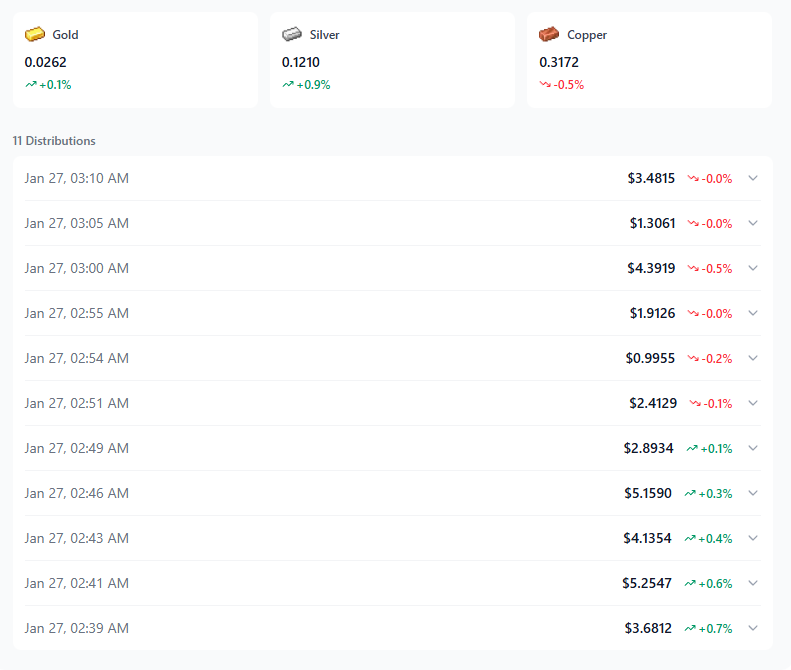Click the Silver trend arrow icon
The image size is (791, 670).
click(x=288, y=84)
